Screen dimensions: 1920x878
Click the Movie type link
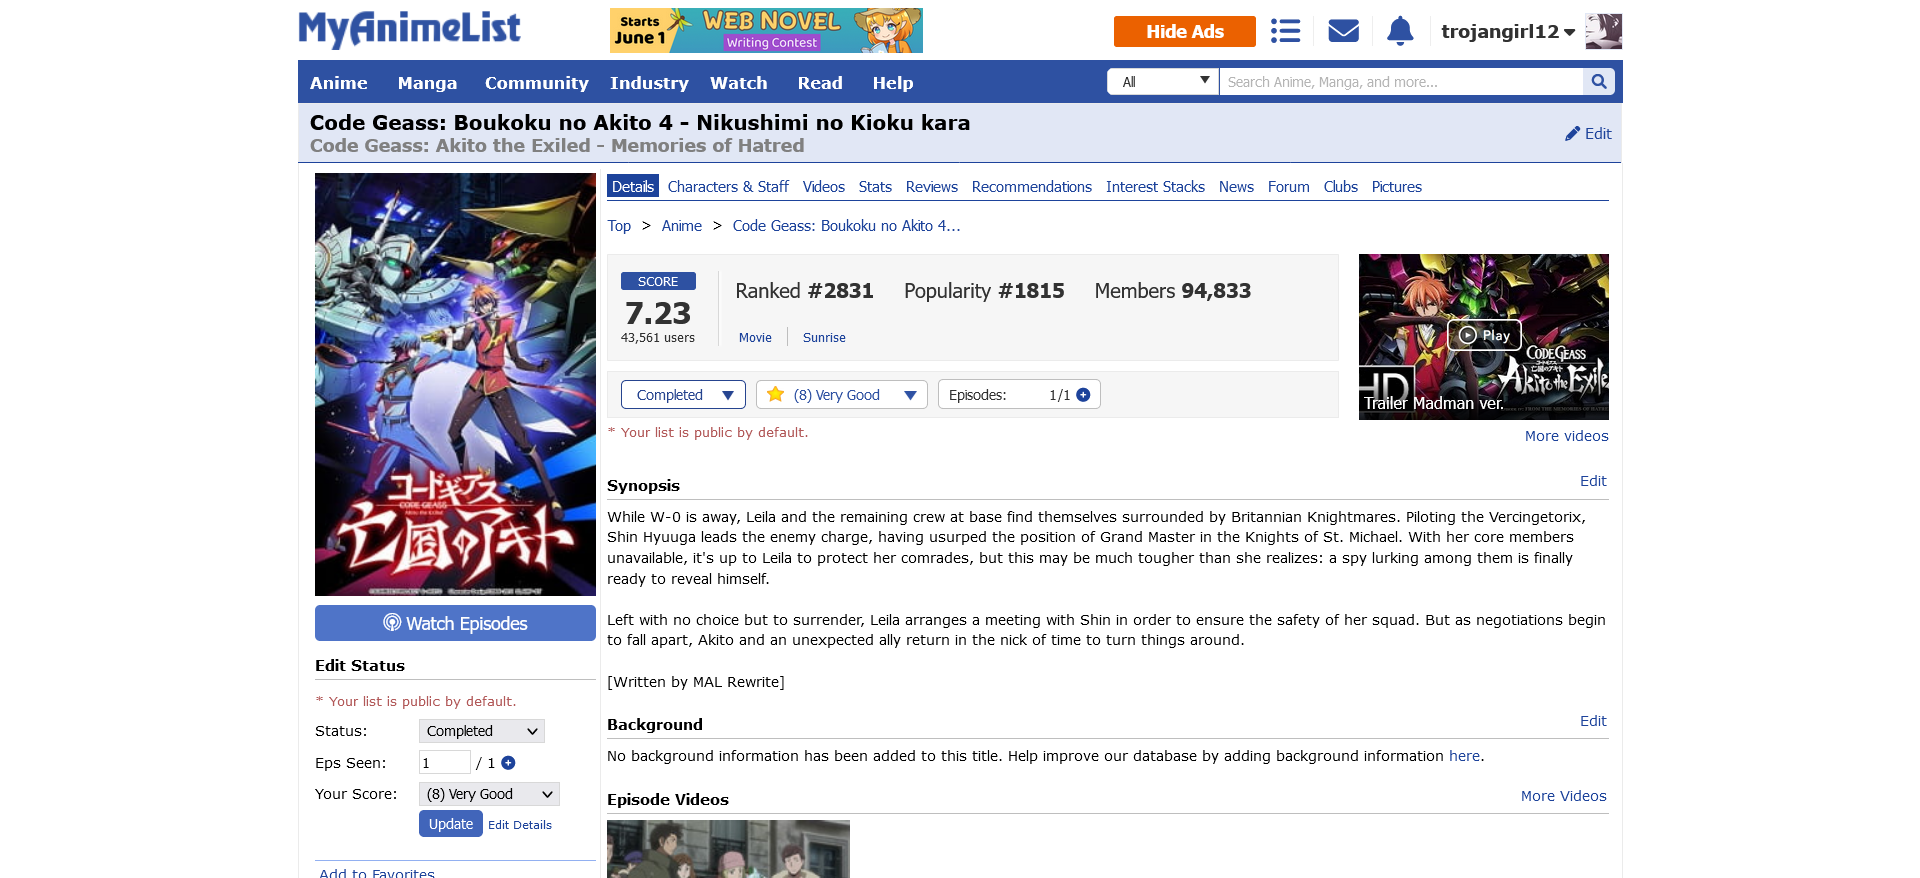click(755, 338)
